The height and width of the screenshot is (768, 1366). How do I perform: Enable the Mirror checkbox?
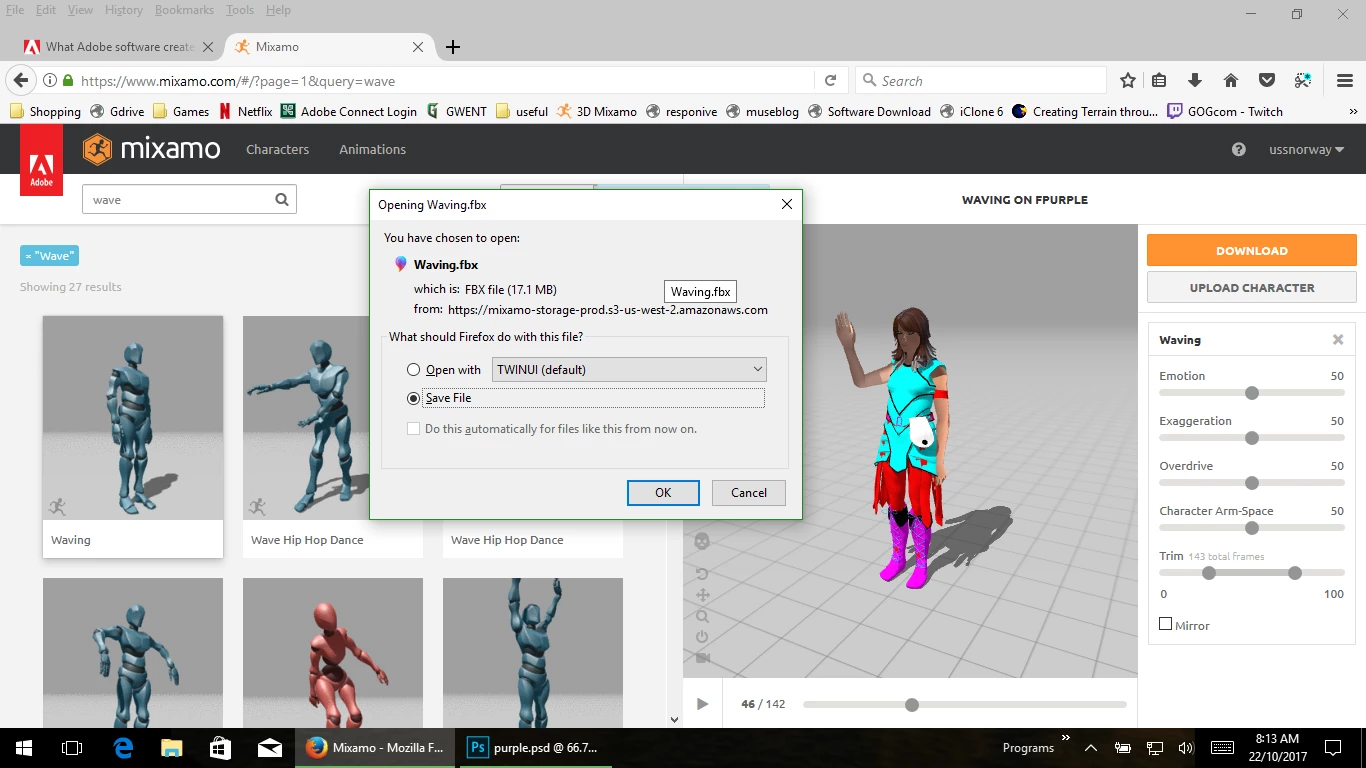click(x=1165, y=624)
